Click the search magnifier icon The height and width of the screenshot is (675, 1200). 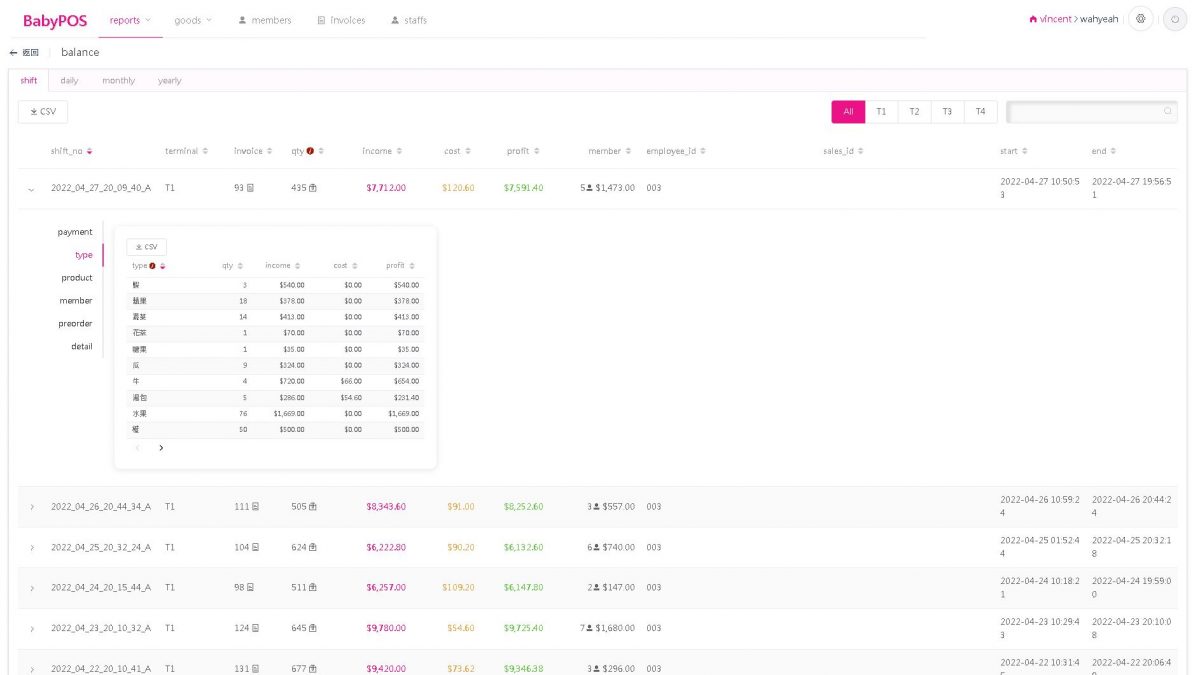(x=1168, y=112)
